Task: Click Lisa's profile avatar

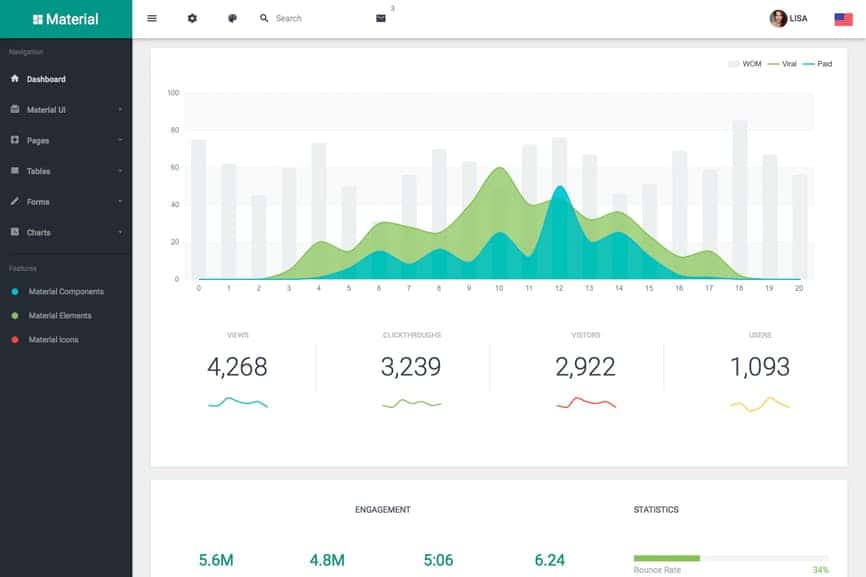Action: coord(778,18)
